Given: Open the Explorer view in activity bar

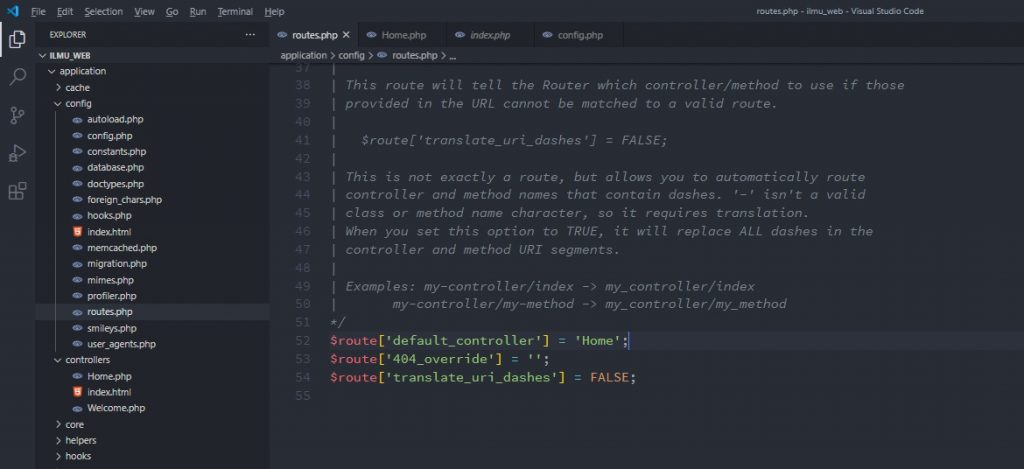Looking at the screenshot, I should click(17, 40).
